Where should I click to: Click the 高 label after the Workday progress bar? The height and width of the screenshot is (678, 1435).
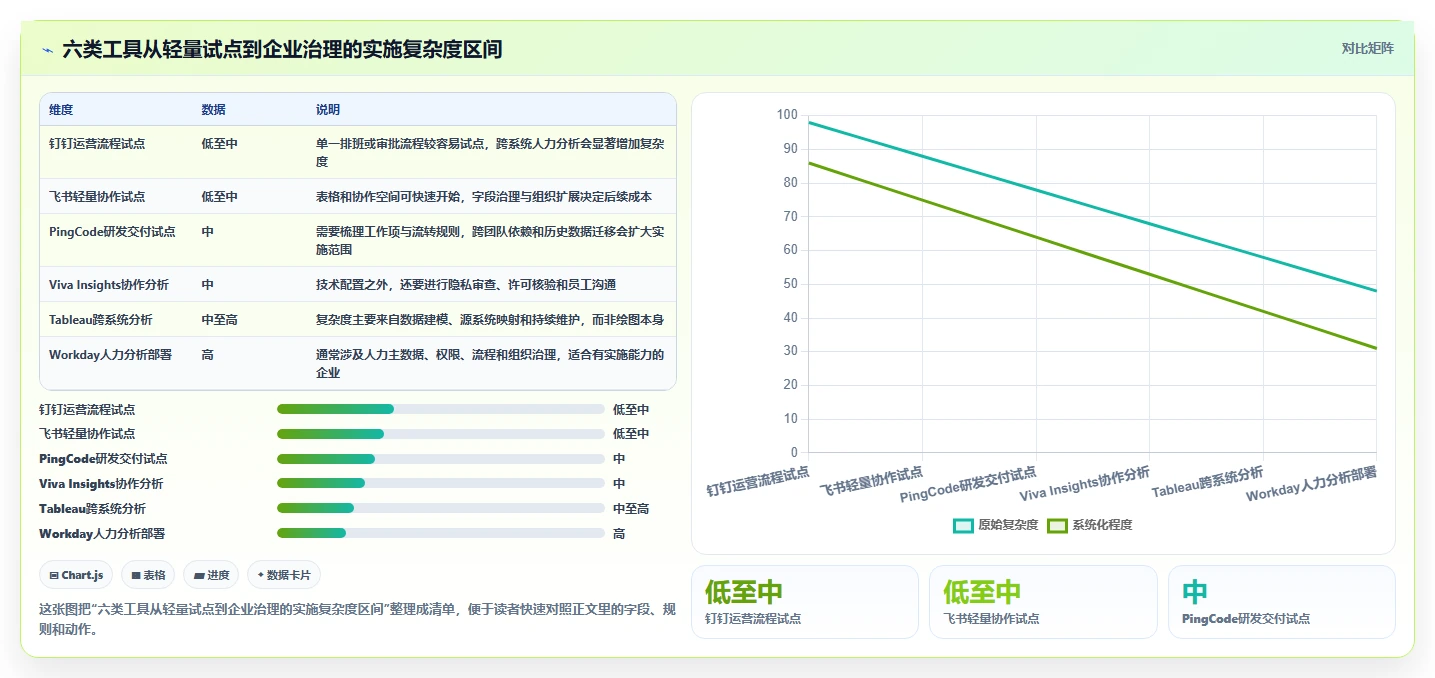619,534
